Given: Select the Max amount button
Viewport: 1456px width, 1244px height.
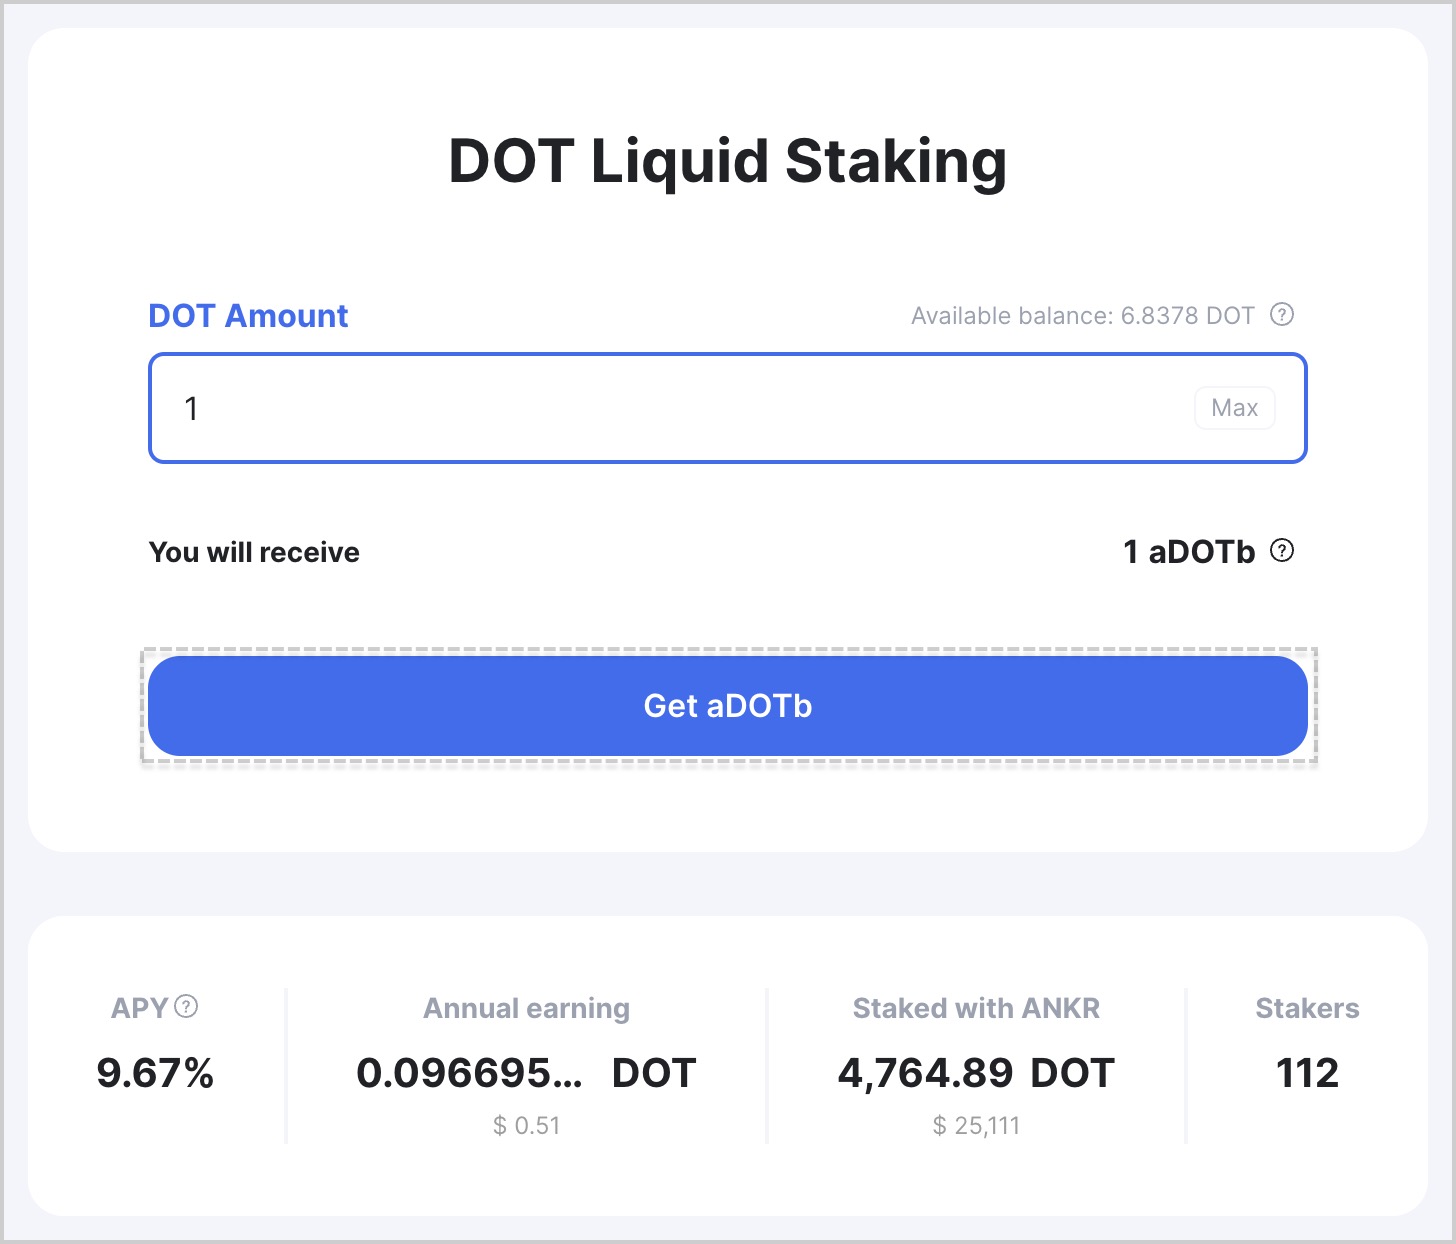Looking at the screenshot, I should coord(1235,408).
